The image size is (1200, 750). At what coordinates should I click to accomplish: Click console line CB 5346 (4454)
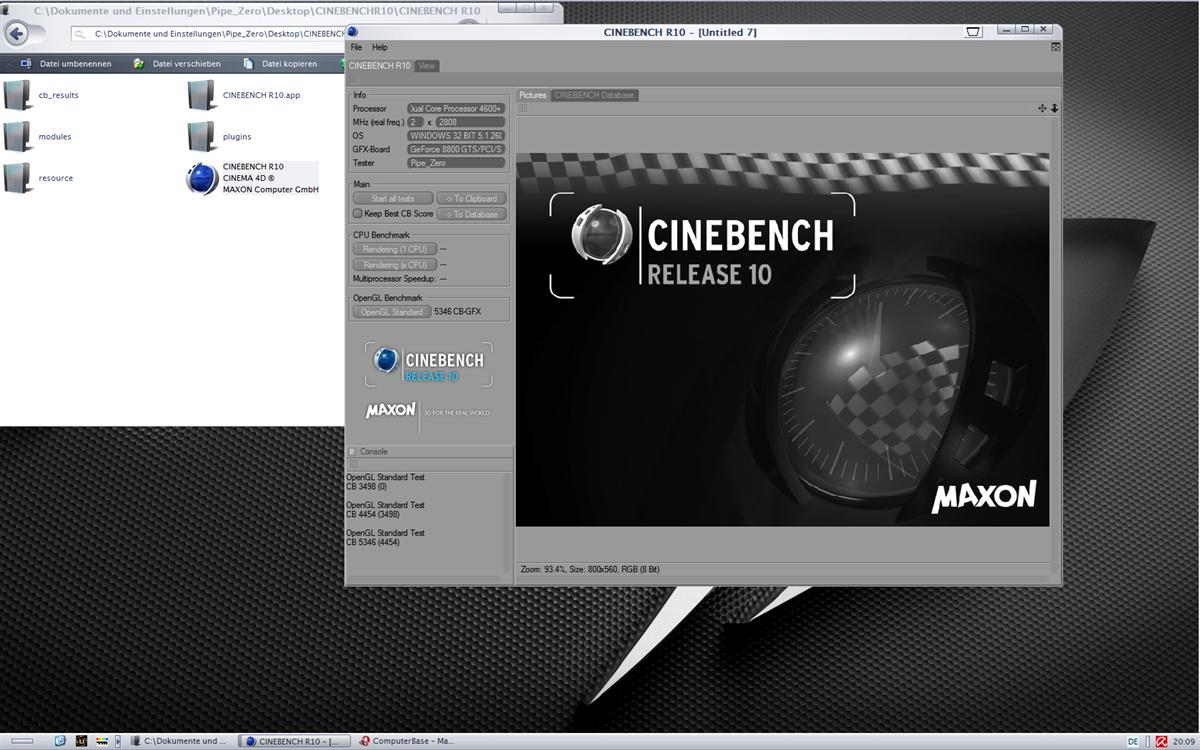pyautogui.click(x=372, y=542)
